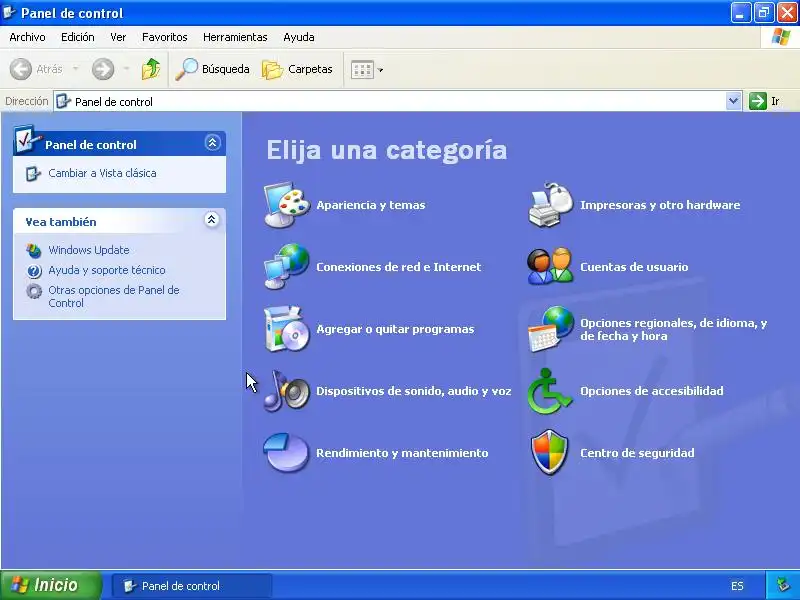This screenshot has width=800, height=600.
Task: Toggle the Carpetas folders pane
Action: [x=297, y=69]
